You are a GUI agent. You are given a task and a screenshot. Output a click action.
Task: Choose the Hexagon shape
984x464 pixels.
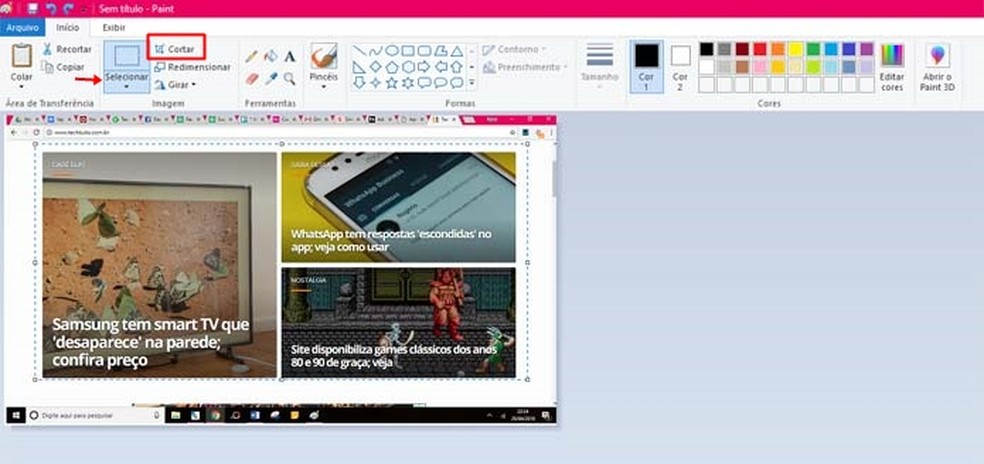pyautogui.click(x=408, y=67)
